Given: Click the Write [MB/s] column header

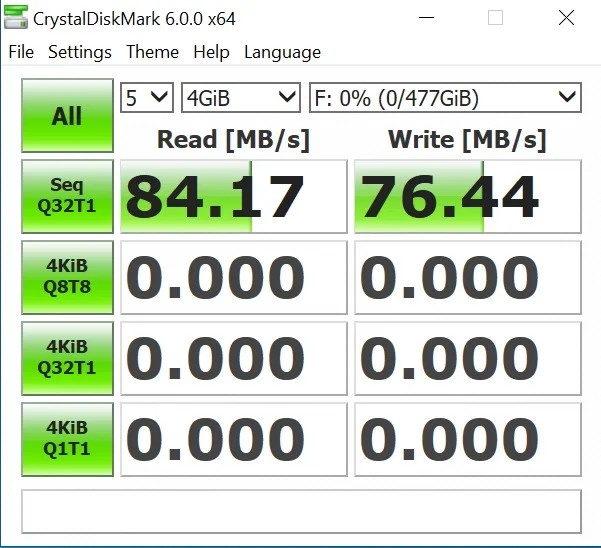Looking at the screenshot, I should [x=467, y=139].
